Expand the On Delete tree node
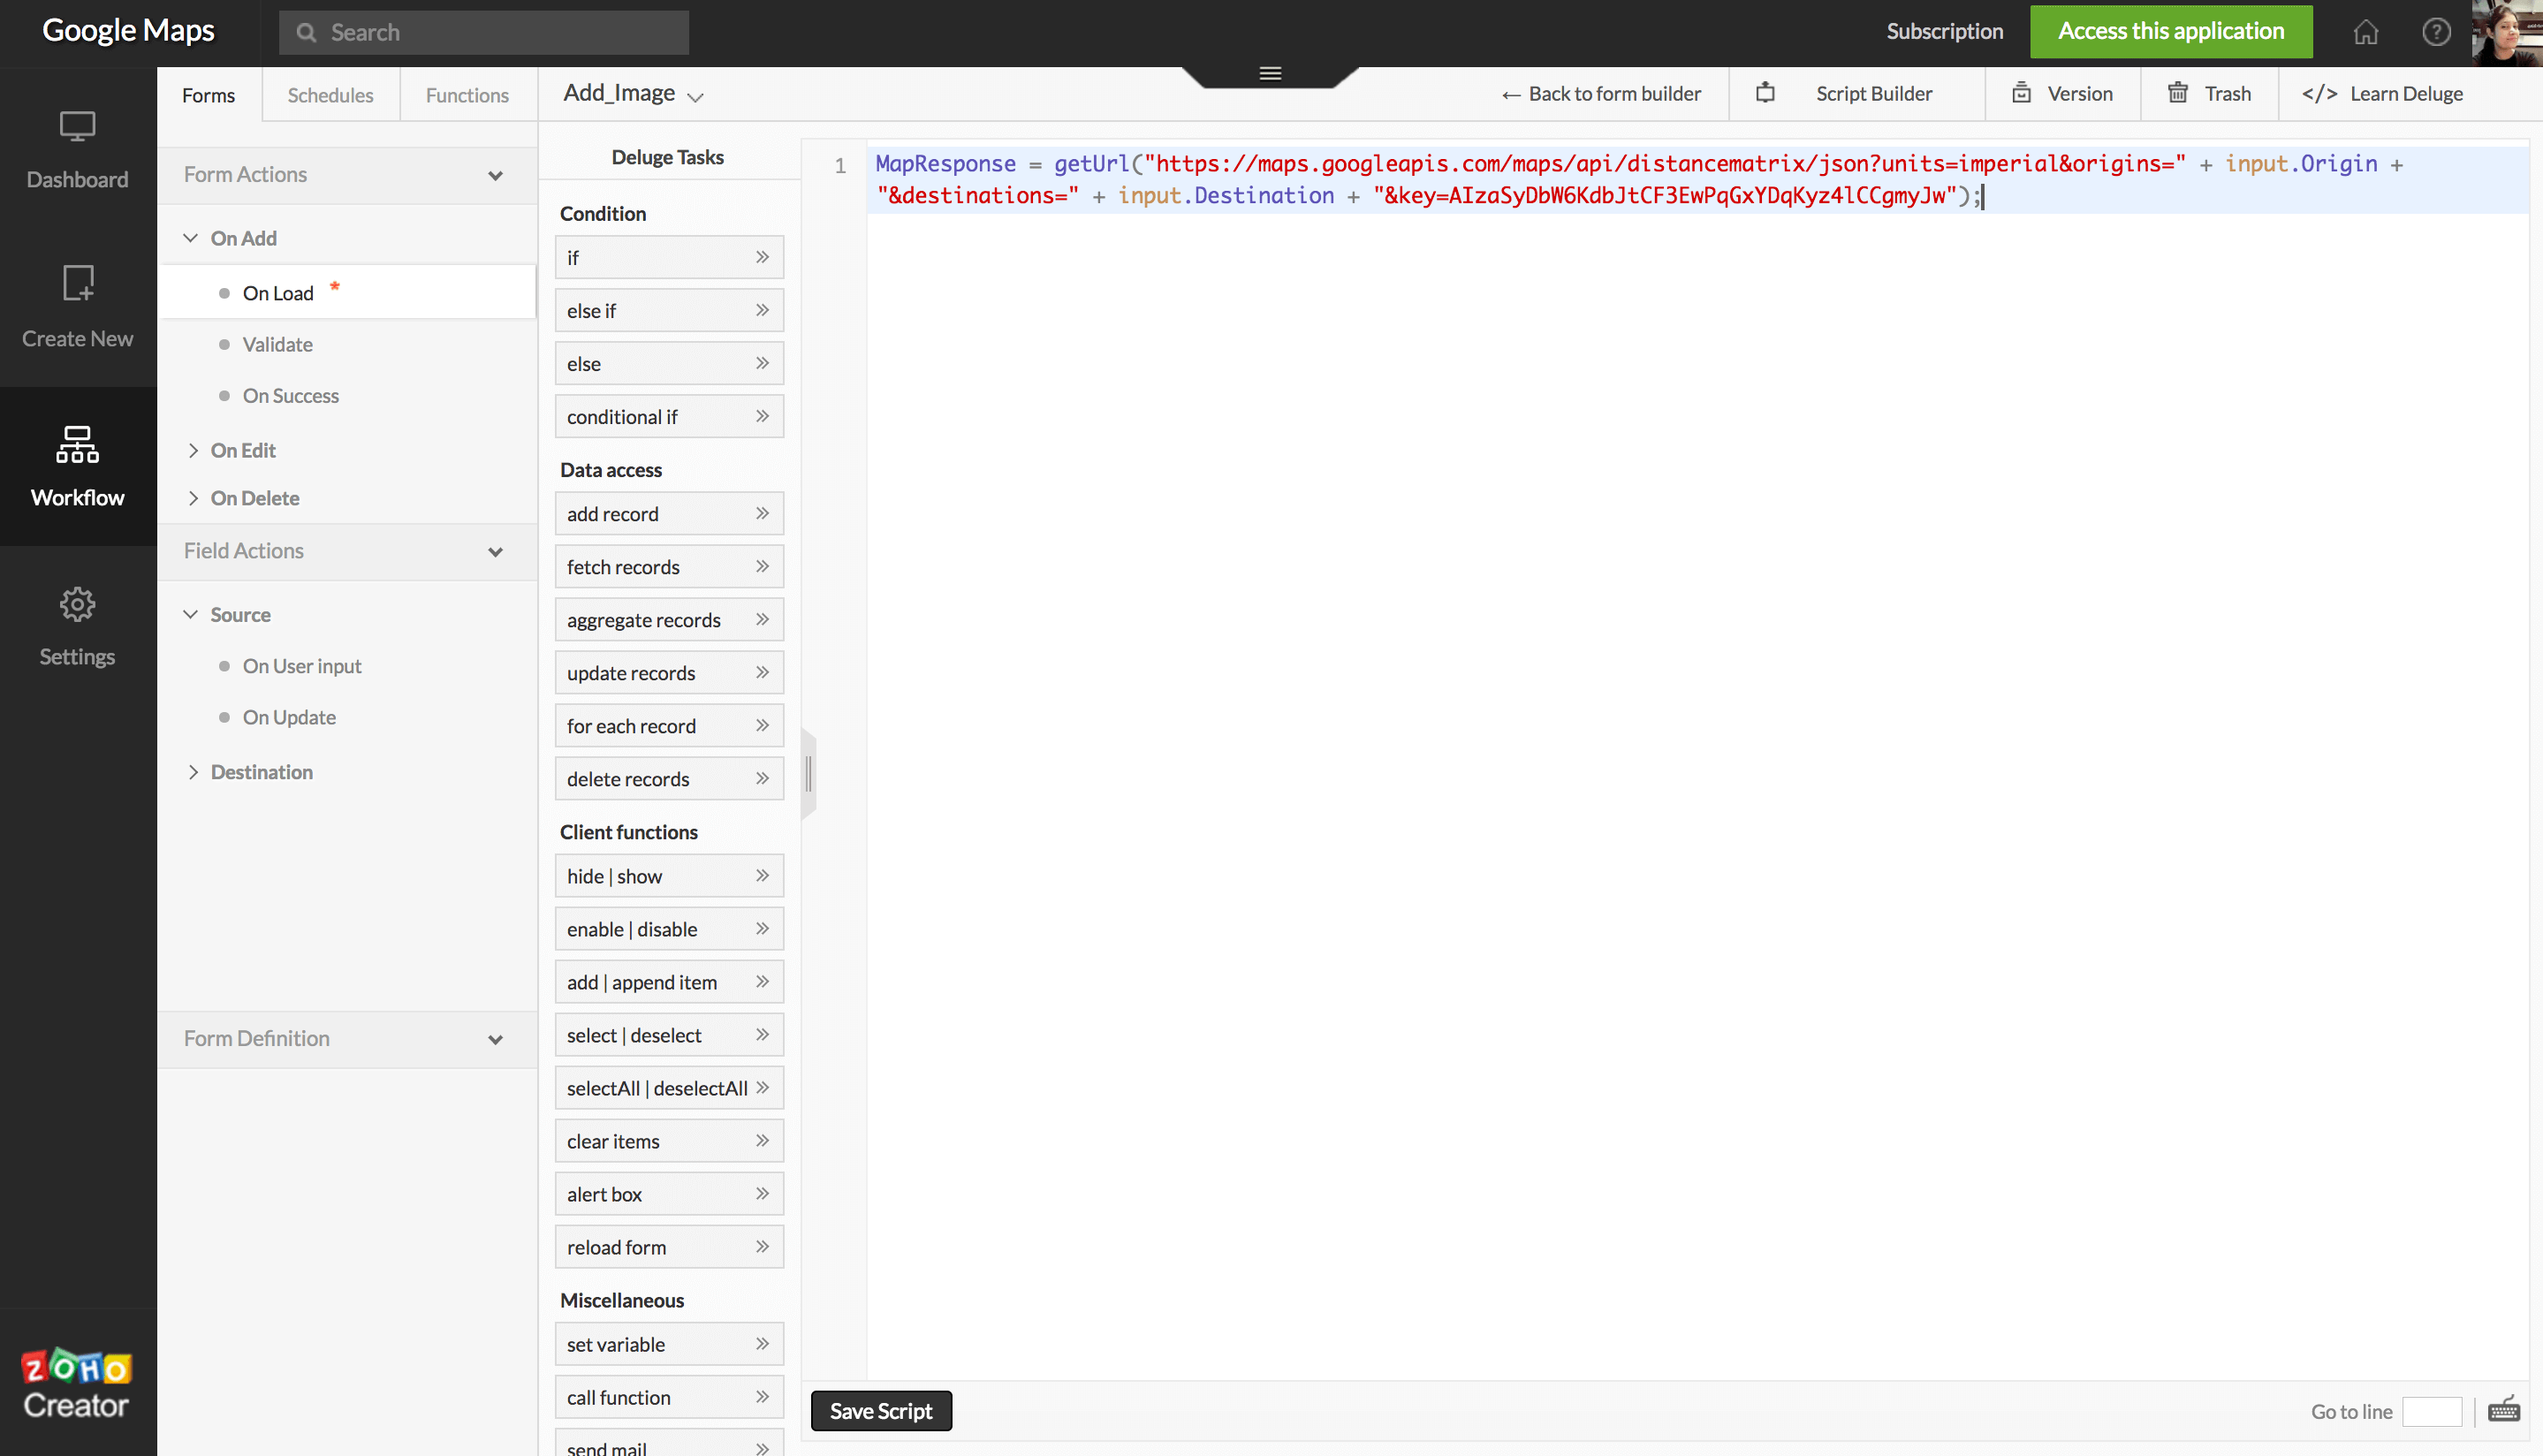 (x=192, y=498)
